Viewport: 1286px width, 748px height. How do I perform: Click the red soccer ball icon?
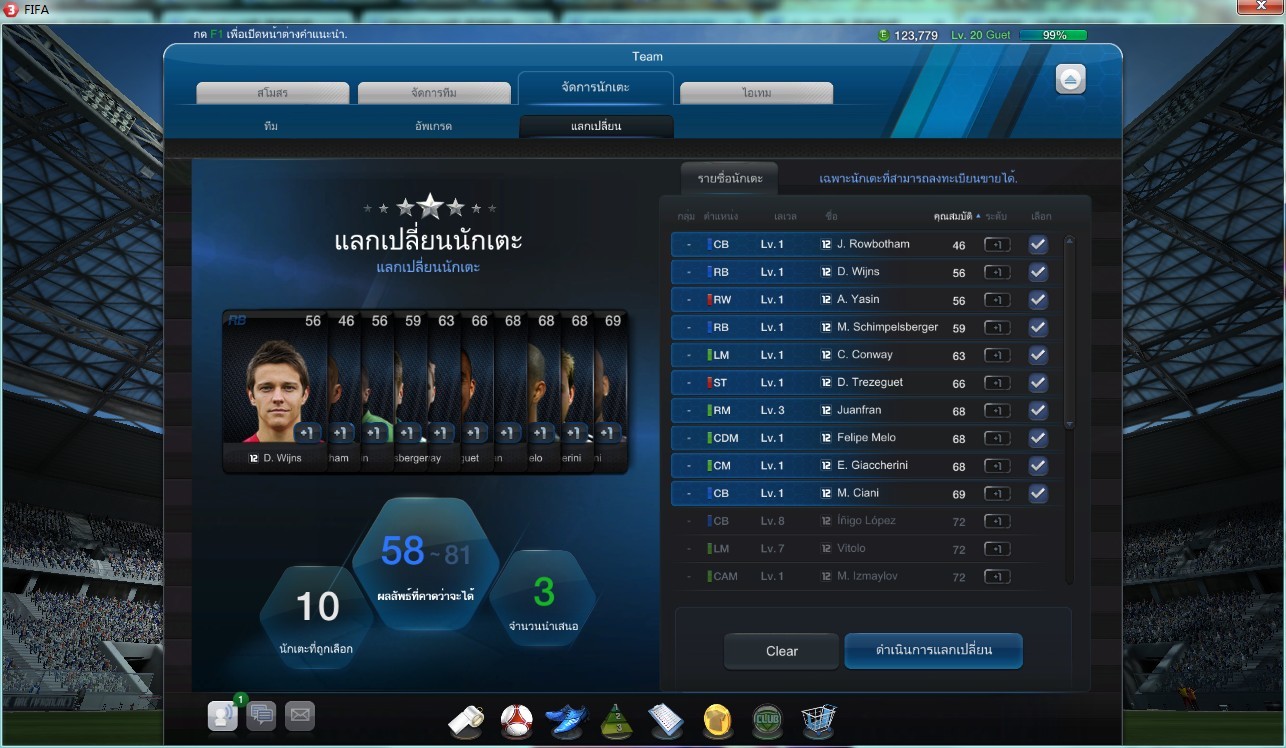[517, 720]
